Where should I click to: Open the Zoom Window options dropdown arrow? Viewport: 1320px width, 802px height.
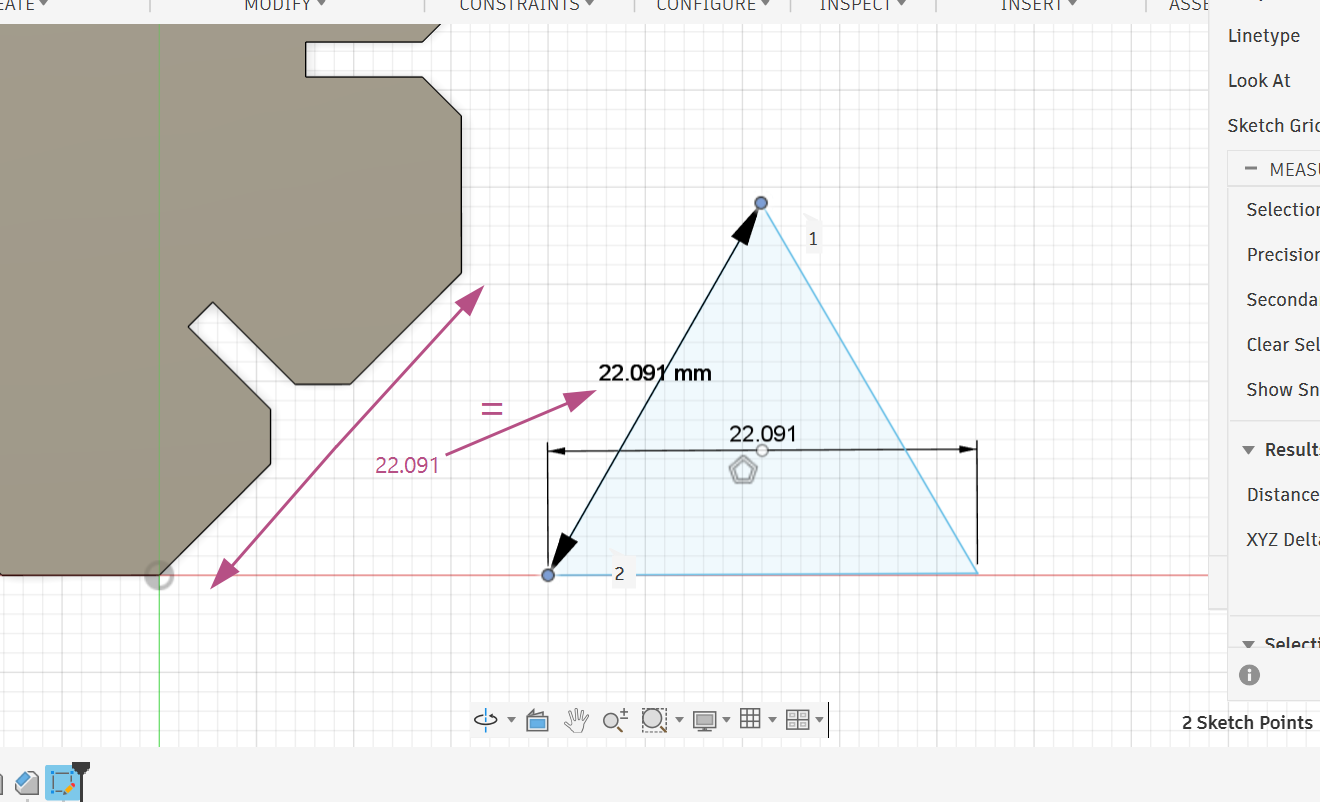[679, 720]
